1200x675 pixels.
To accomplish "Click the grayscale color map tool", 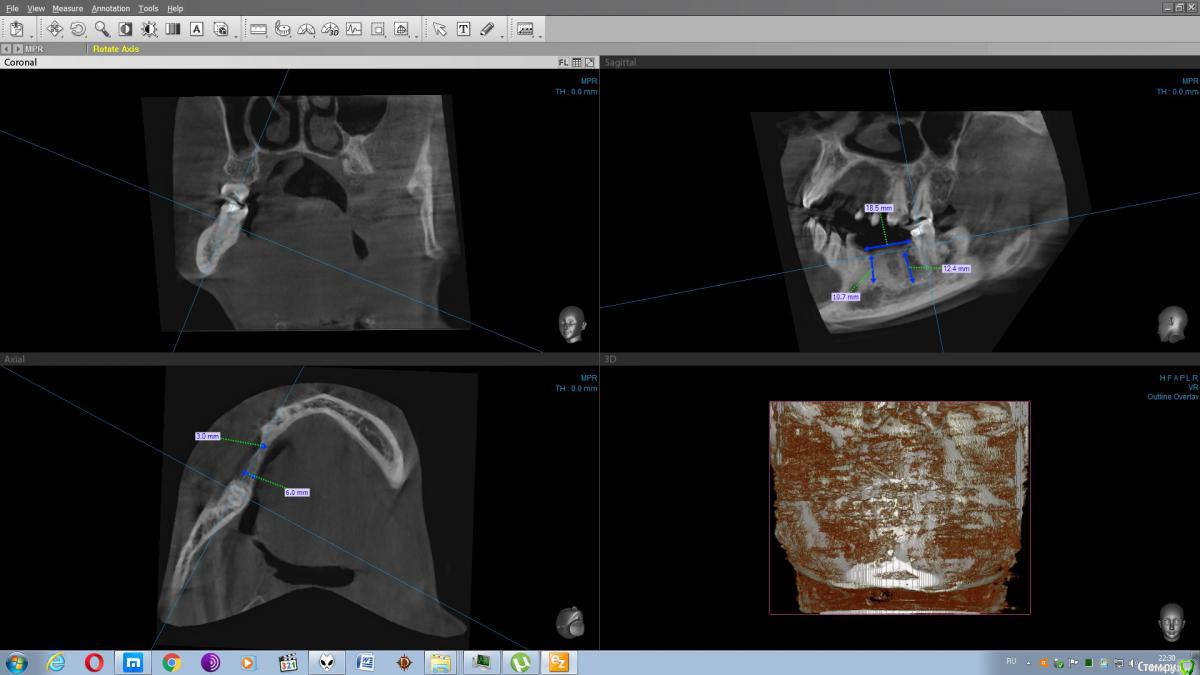I will (x=173, y=29).
